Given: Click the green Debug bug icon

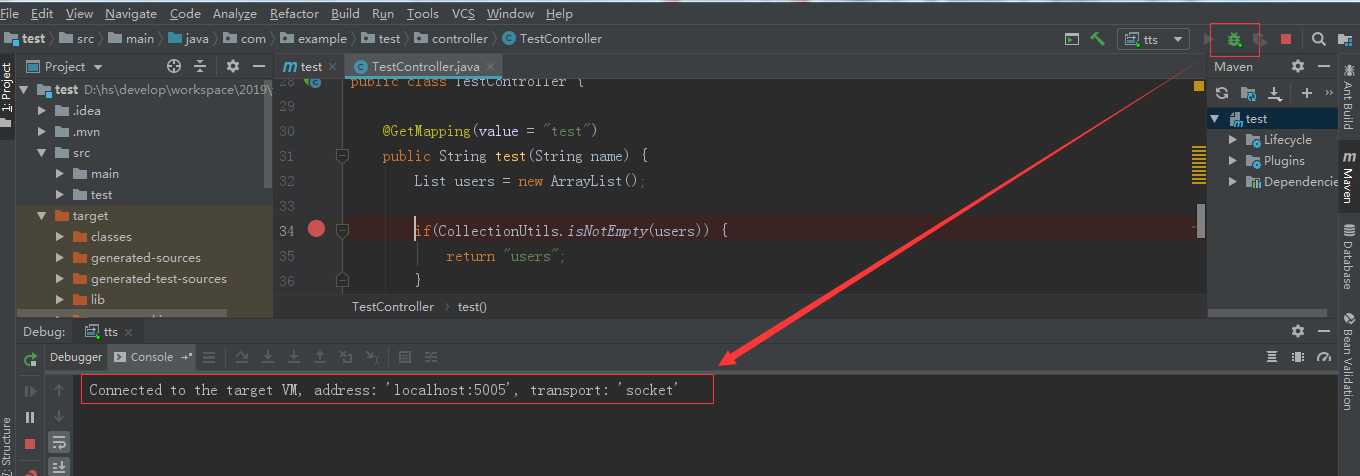Looking at the screenshot, I should [x=1234, y=40].
